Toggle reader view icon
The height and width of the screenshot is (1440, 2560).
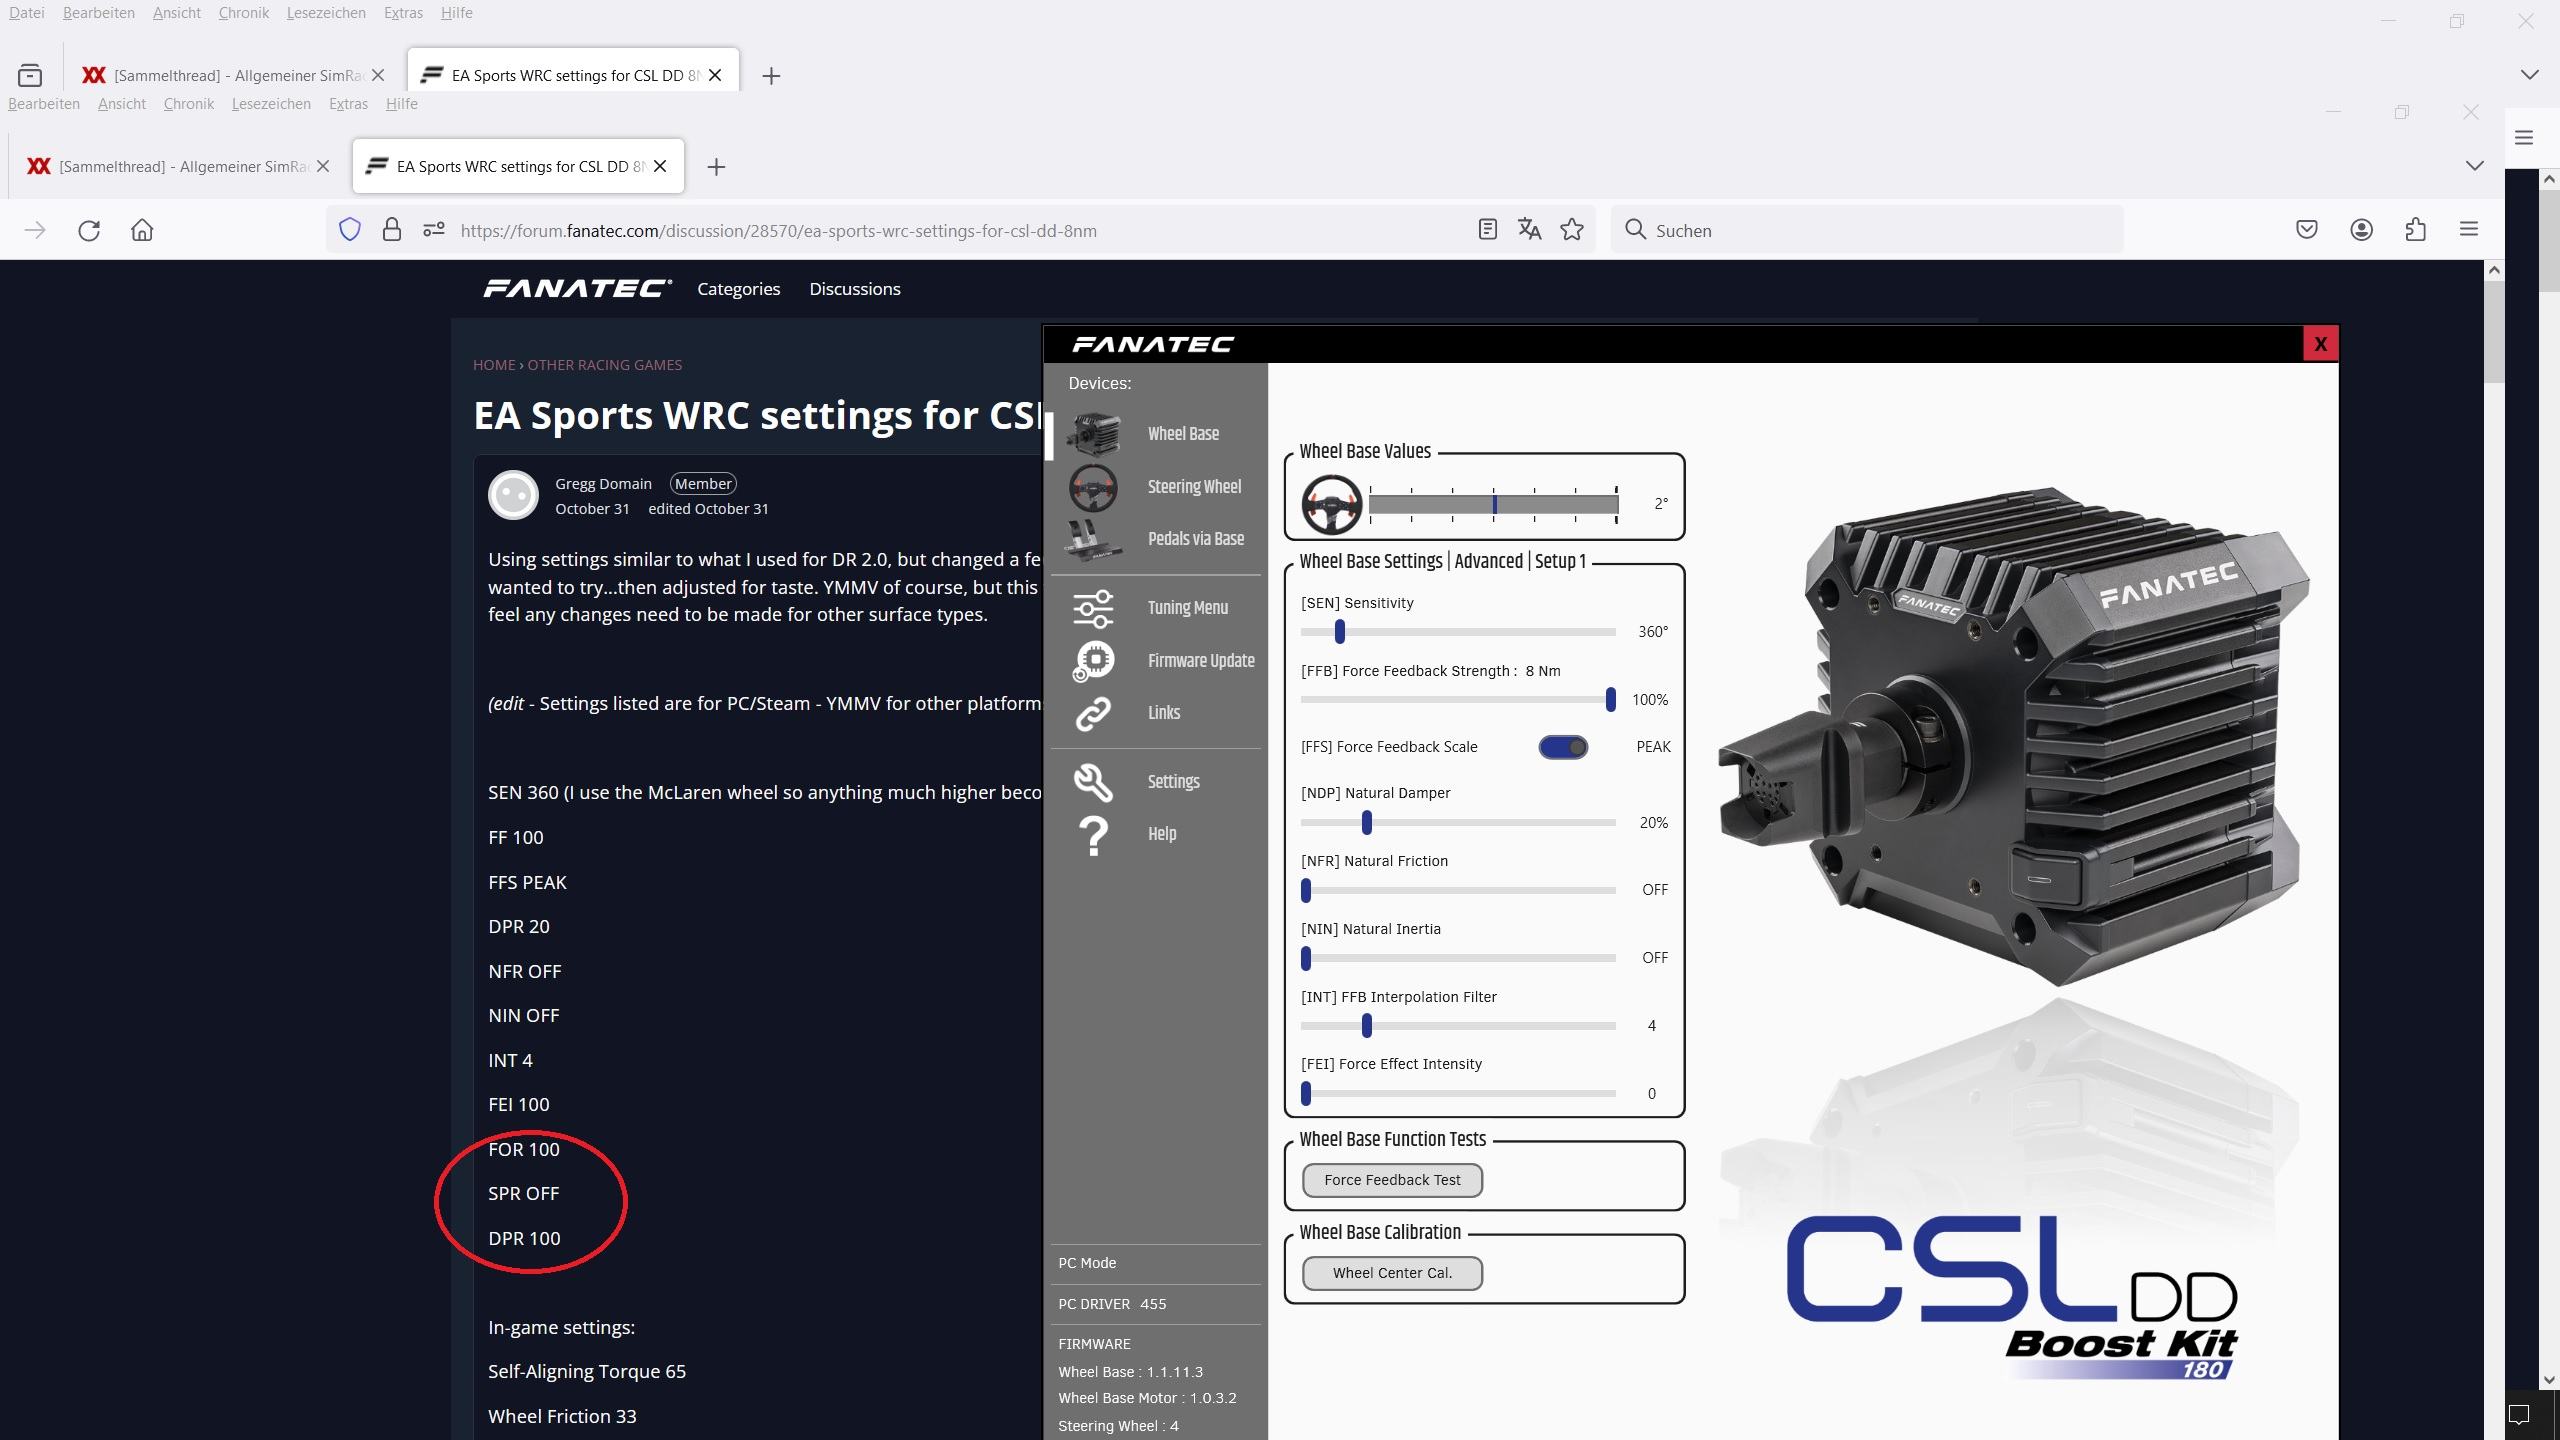coord(1487,231)
